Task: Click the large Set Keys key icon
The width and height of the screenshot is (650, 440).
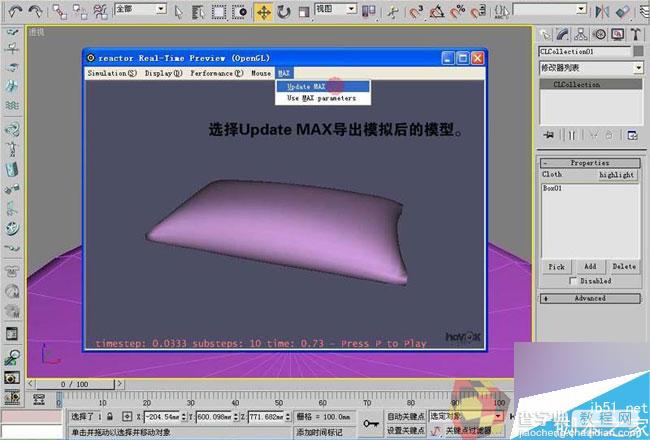Action: pos(370,423)
